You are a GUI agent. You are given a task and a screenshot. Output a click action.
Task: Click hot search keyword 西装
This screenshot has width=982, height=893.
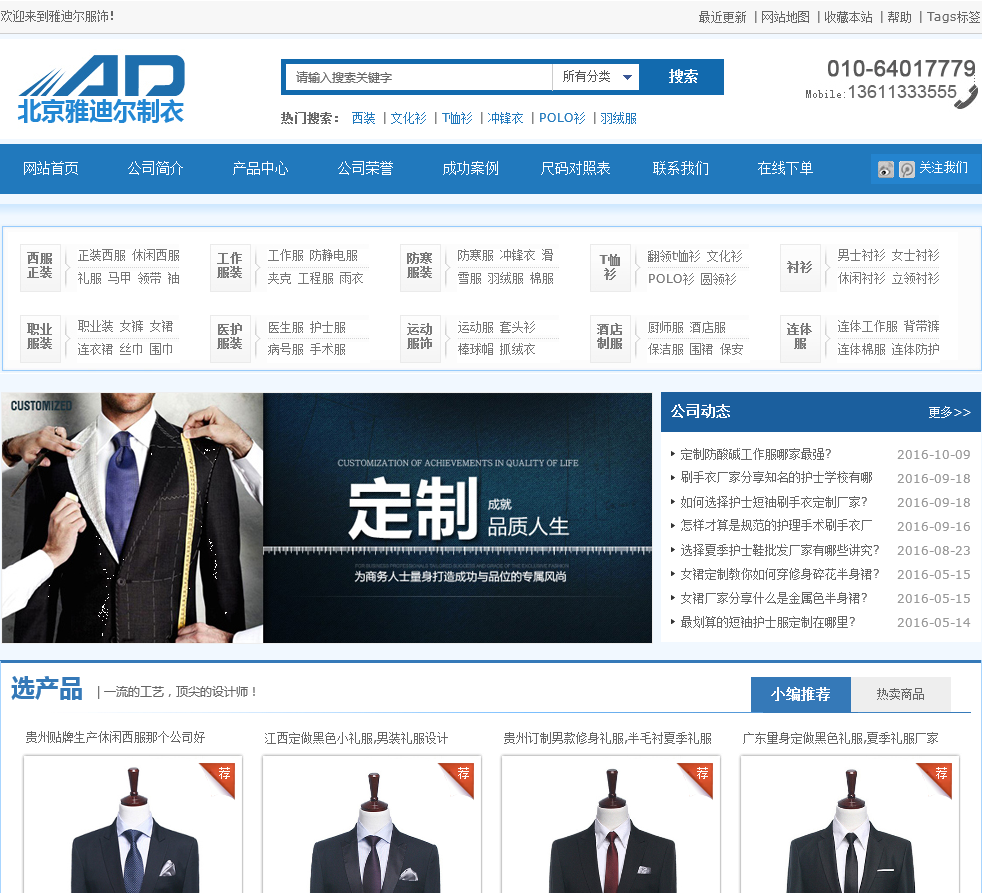363,118
